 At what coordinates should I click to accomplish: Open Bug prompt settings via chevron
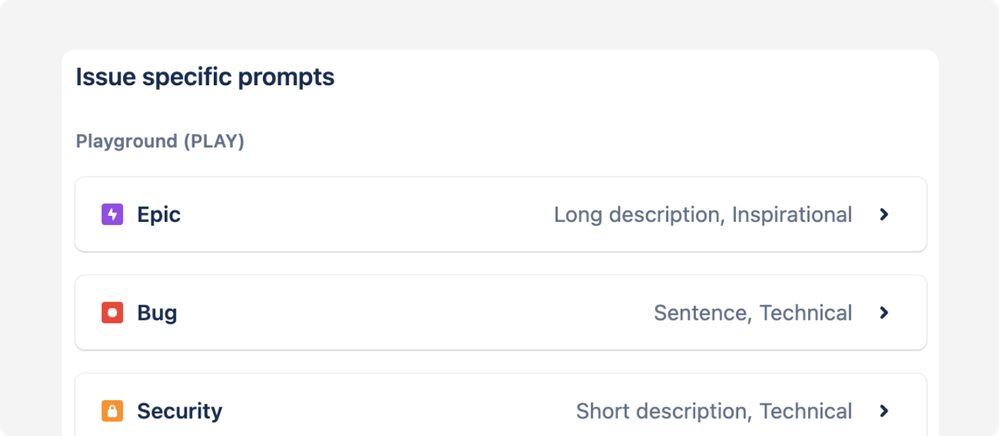(x=884, y=313)
